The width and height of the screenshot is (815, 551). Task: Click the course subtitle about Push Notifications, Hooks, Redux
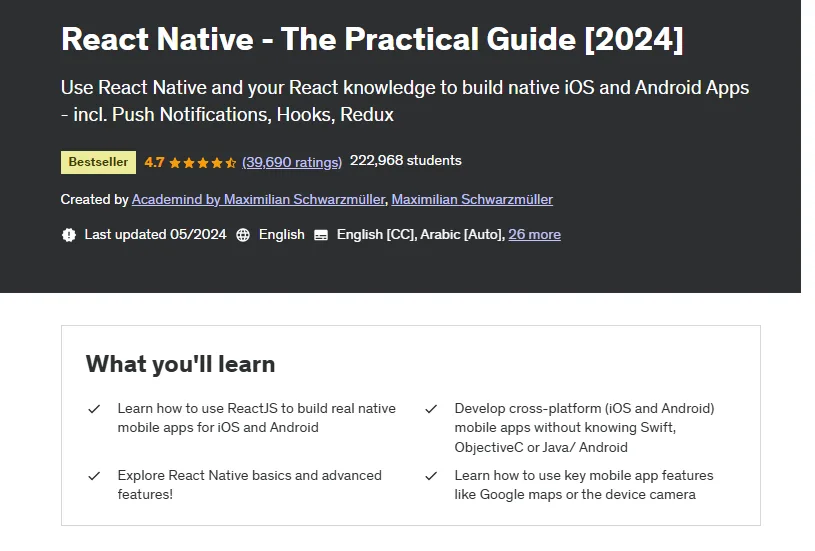coord(405,101)
